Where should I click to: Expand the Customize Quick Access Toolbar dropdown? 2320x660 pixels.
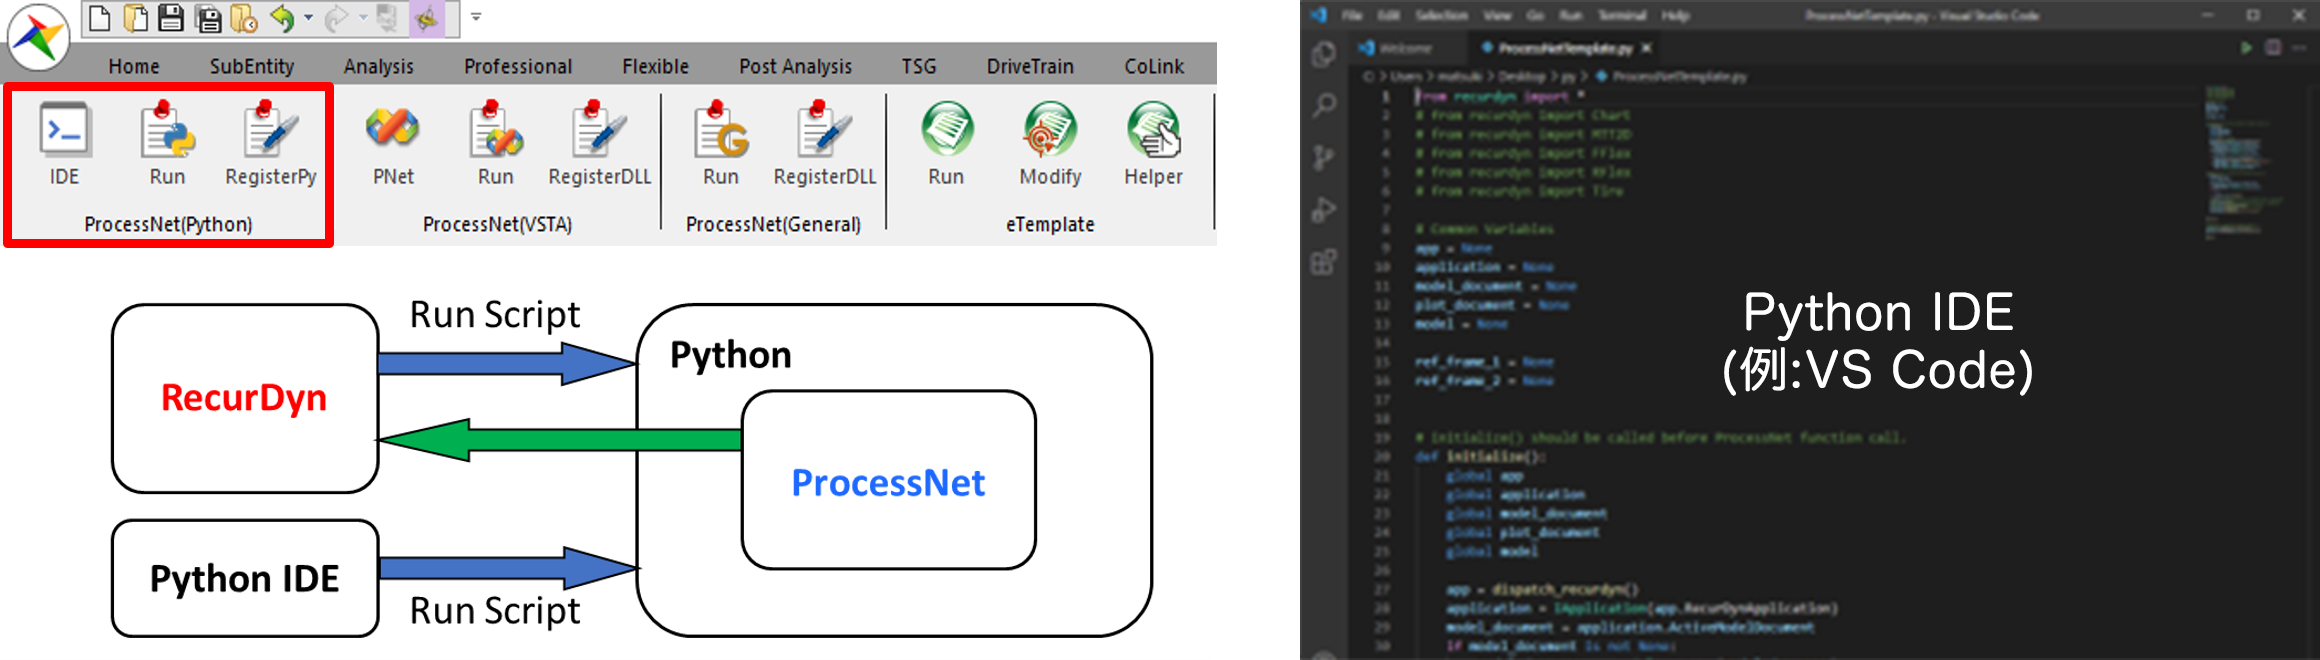coord(476,17)
